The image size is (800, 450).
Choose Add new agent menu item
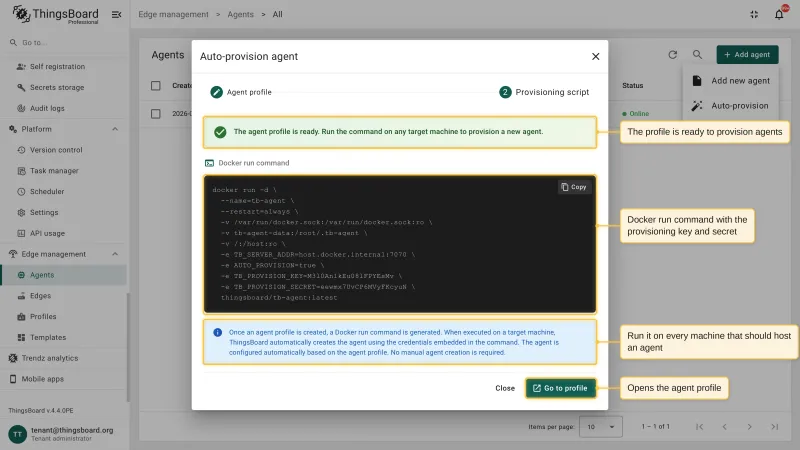pyautogui.click(x=731, y=81)
